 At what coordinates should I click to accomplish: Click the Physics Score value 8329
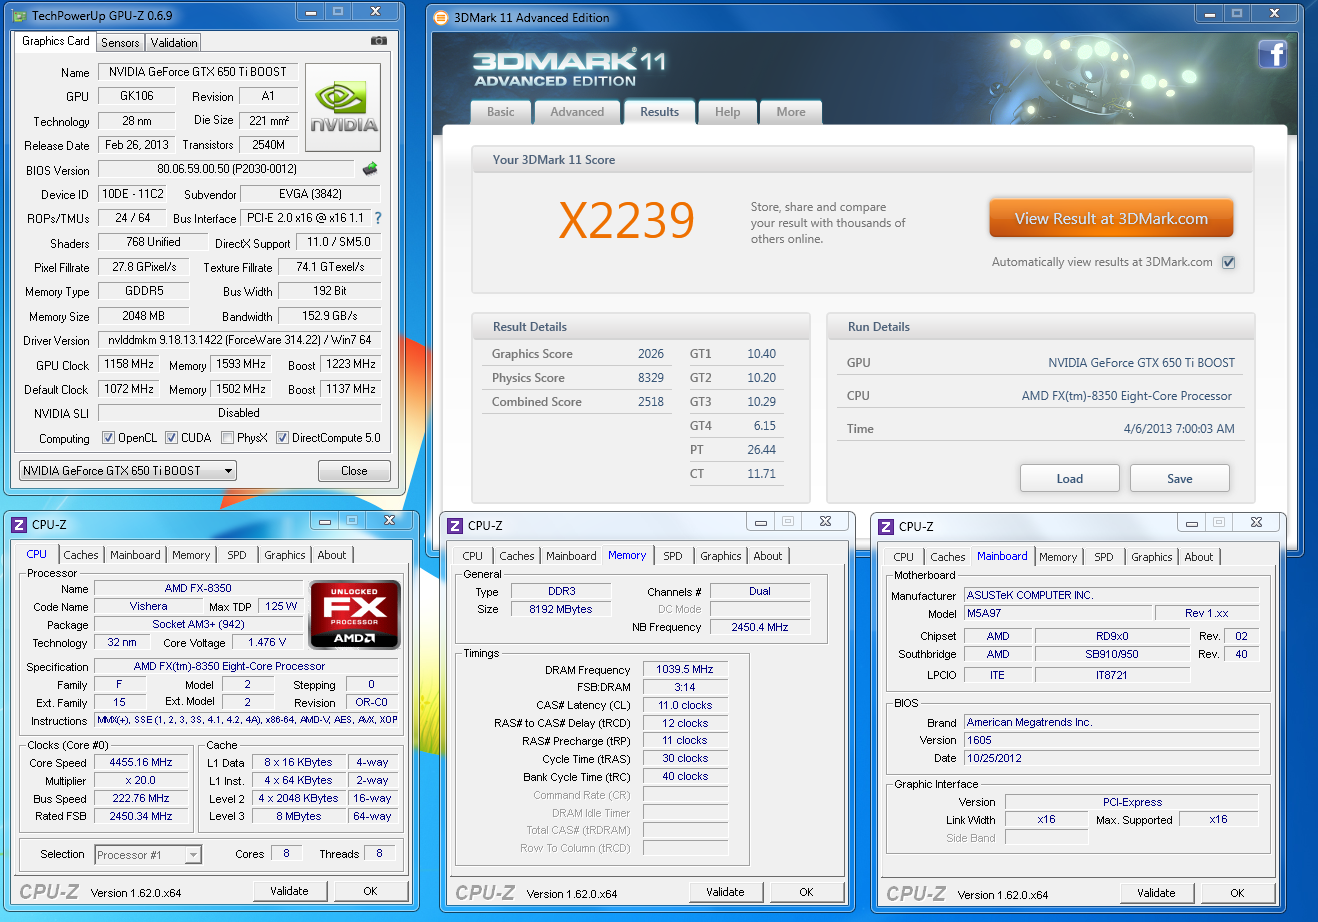[651, 378]
